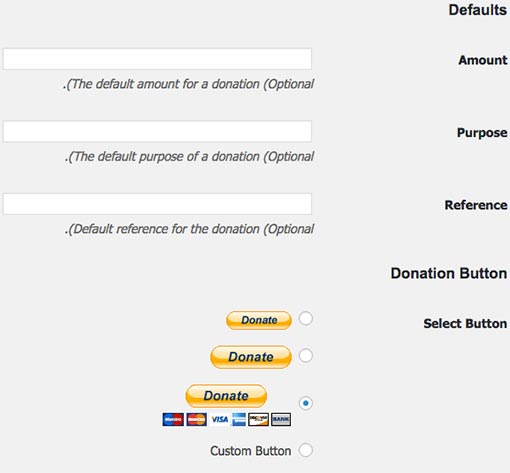Click the small Donate button image
510x473 pixels.
[259, 320]
